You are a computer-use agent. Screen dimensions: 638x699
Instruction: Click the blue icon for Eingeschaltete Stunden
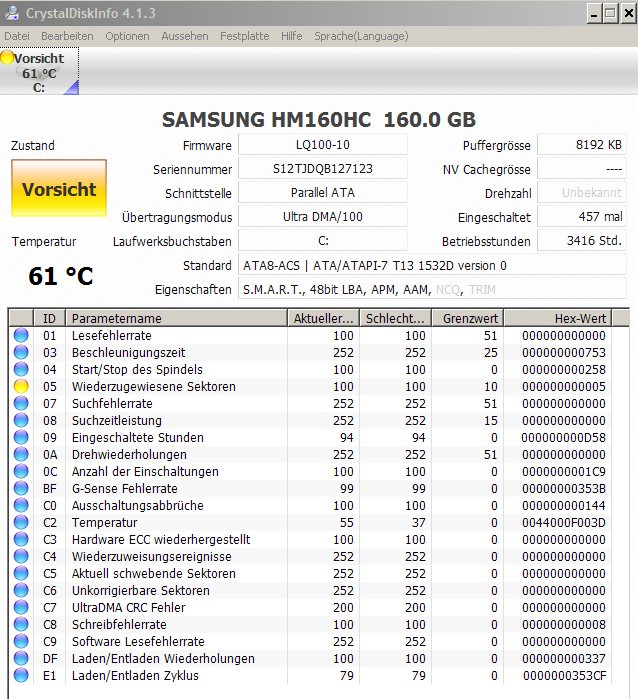click(21, 437)
